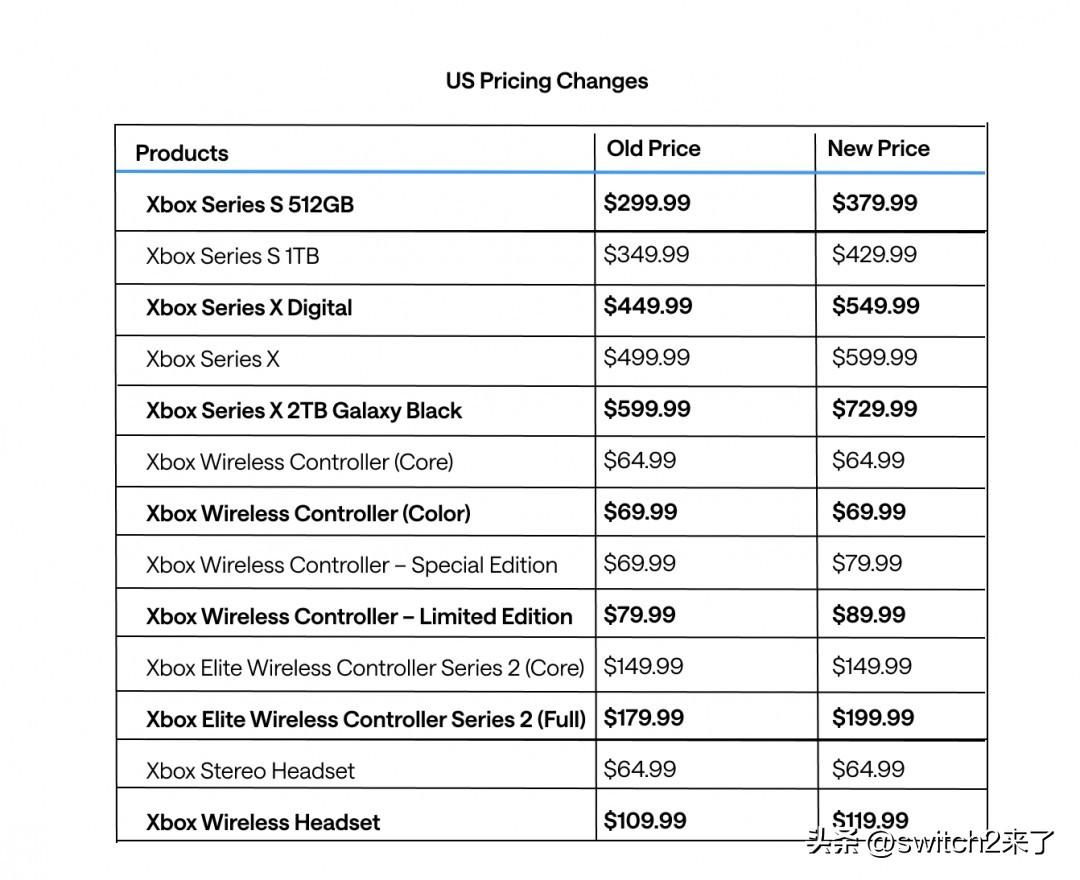Click the Xbox Series S 1TB product name

point(233,256)
